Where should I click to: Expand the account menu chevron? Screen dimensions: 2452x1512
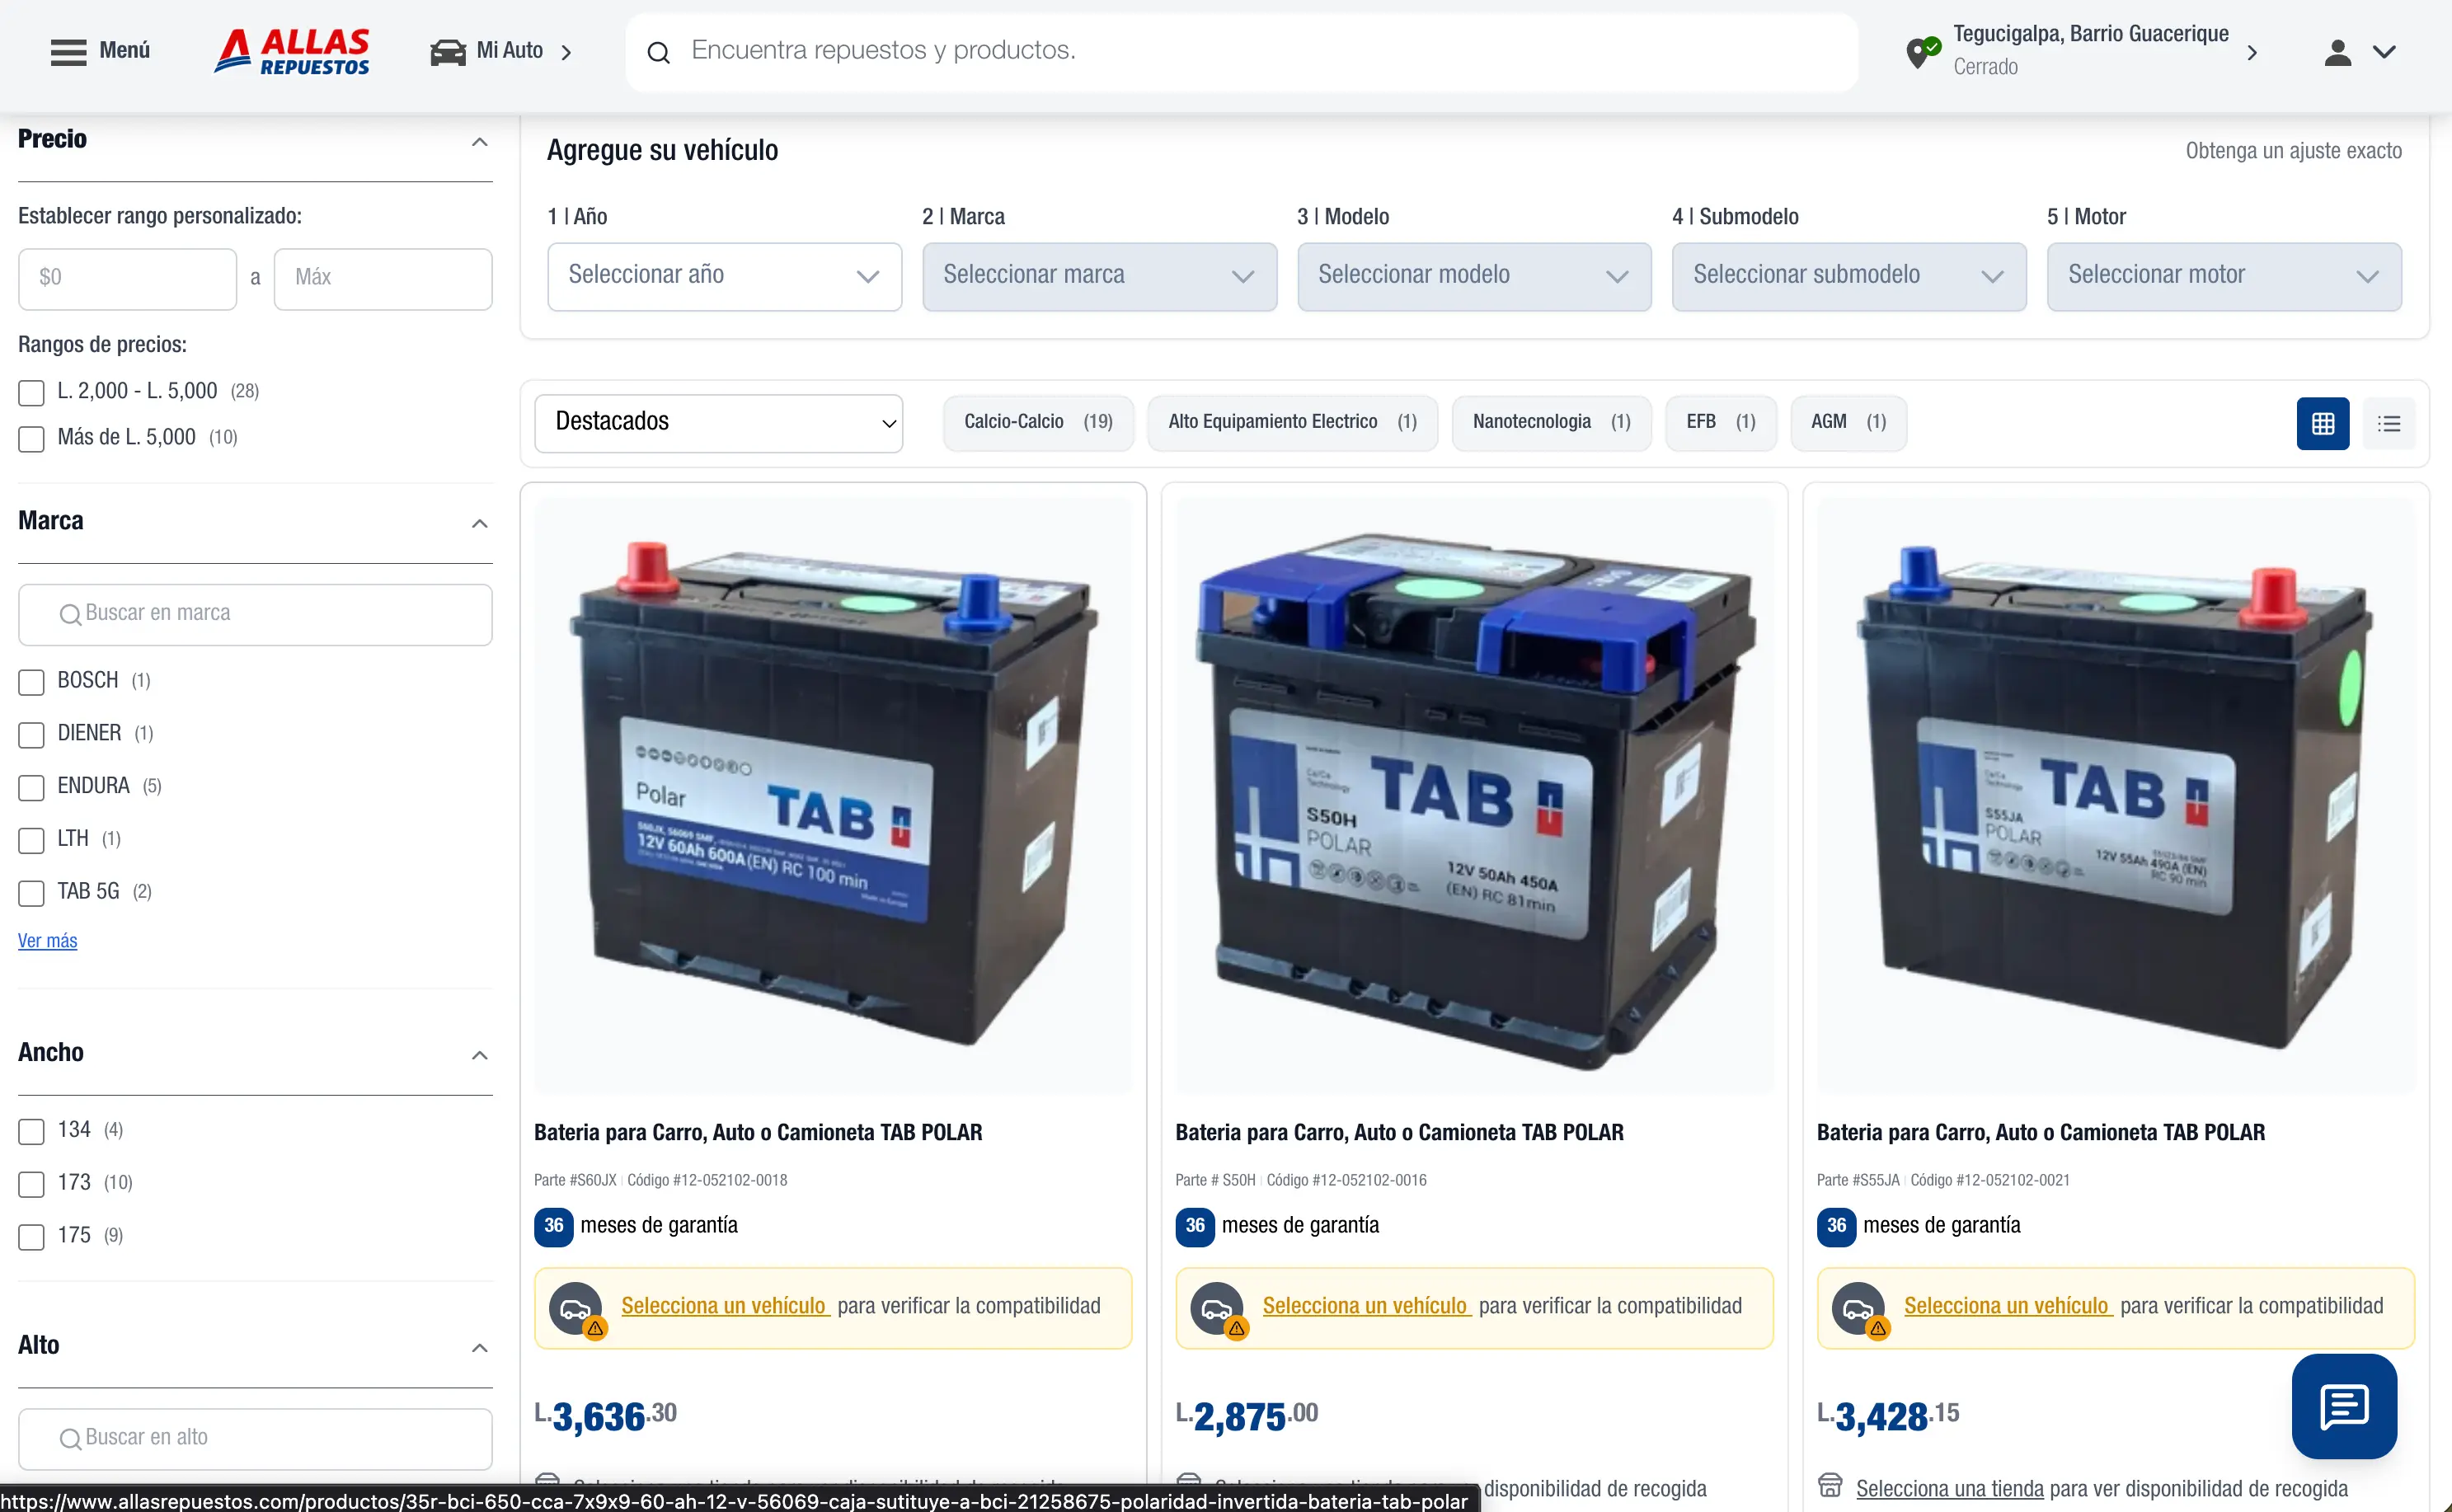pyautogui.click(x=2384, y=52)
